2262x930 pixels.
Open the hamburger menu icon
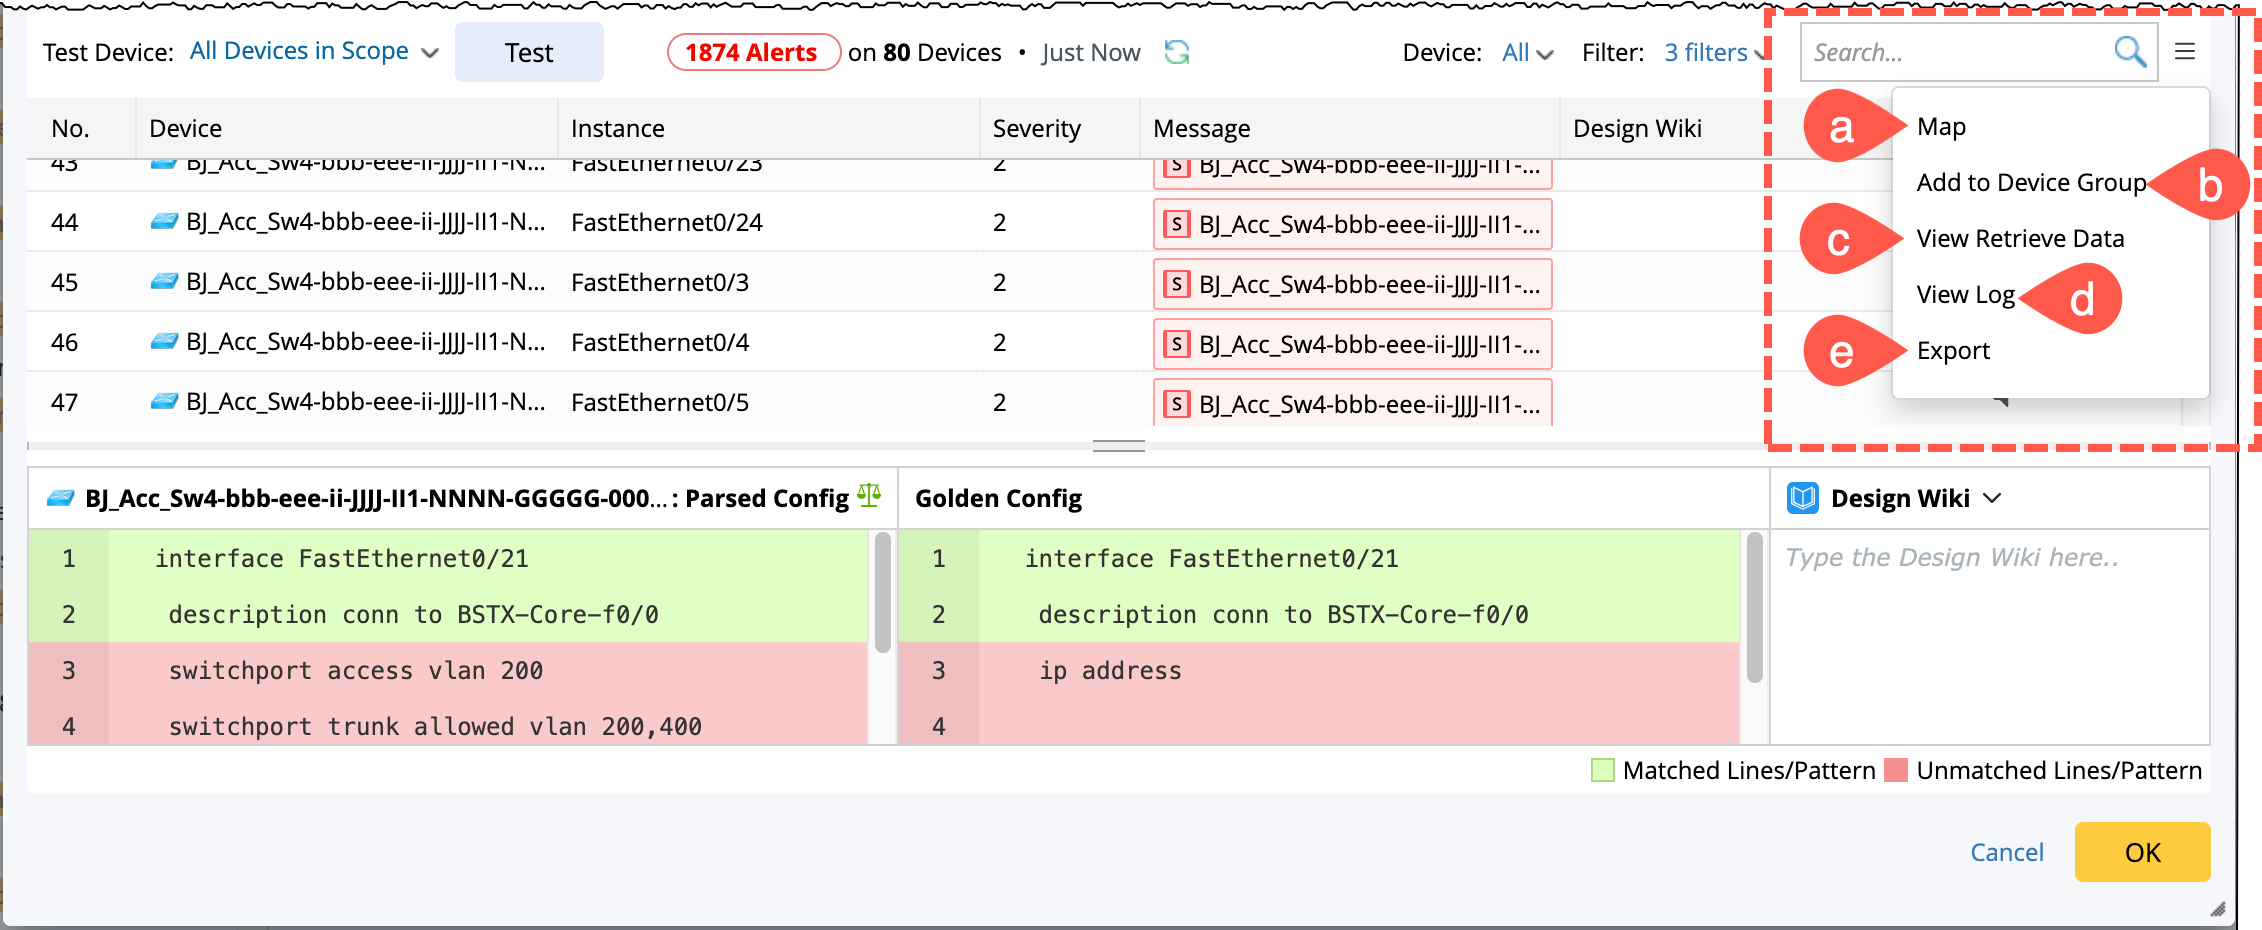tap(2185, 52)
